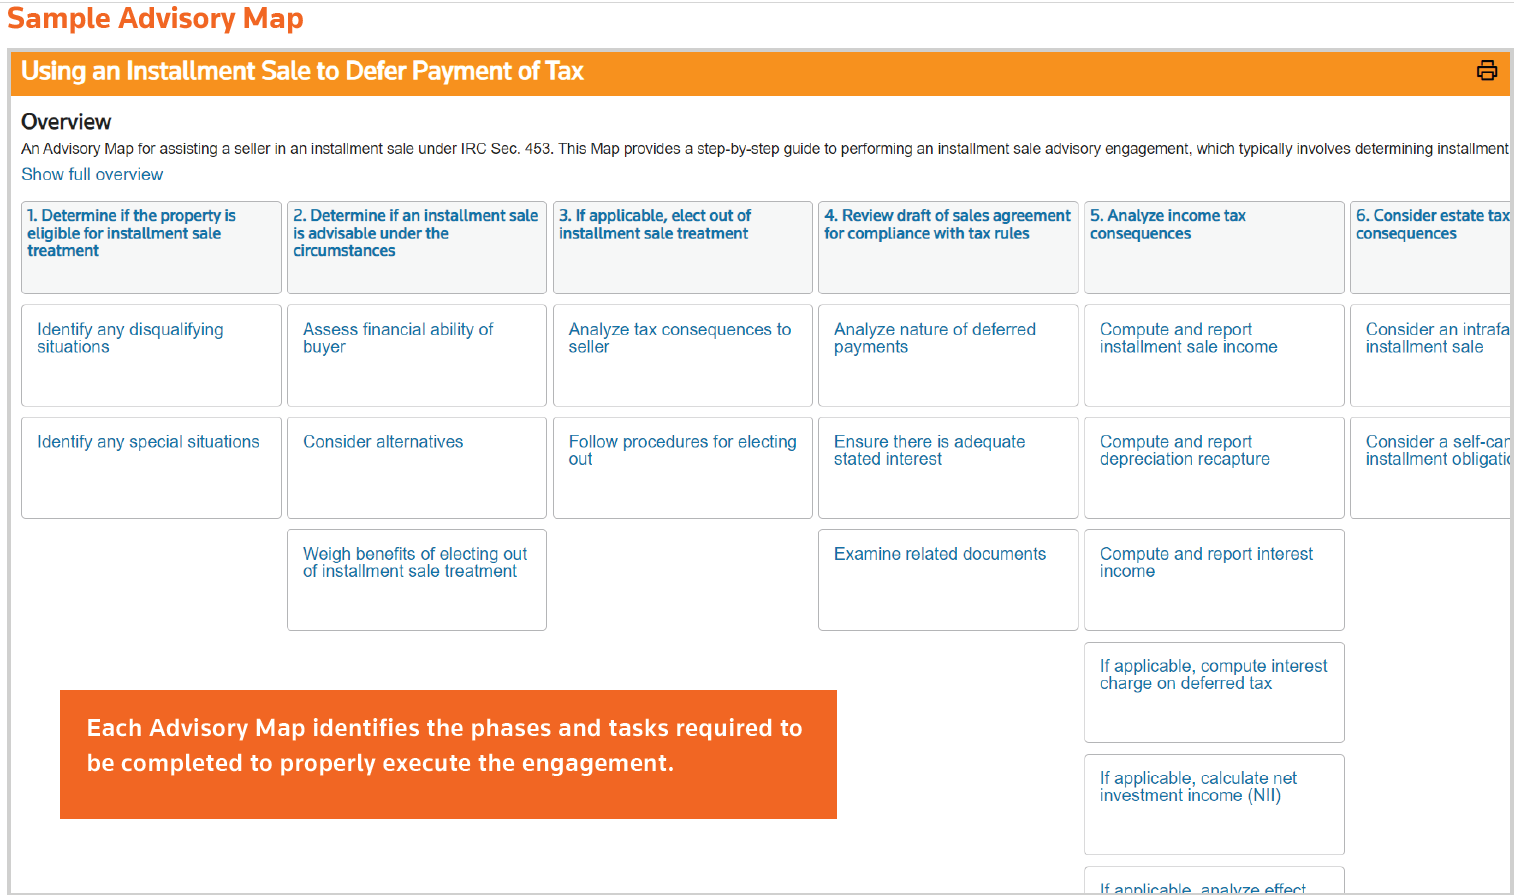The height and width of the screenshot is (895, 1514).
Task: Open phase 6 Consider estate tax consequences
Action: coord(1431,225)
